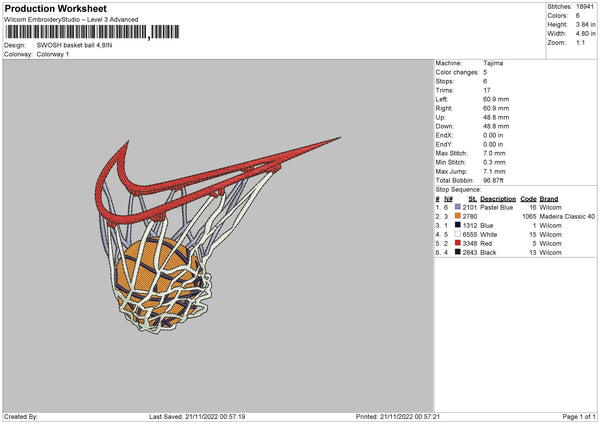Click the 'Pastel Blue' description text
This screenshot has width=600, height=424.
tap(496, 207)
